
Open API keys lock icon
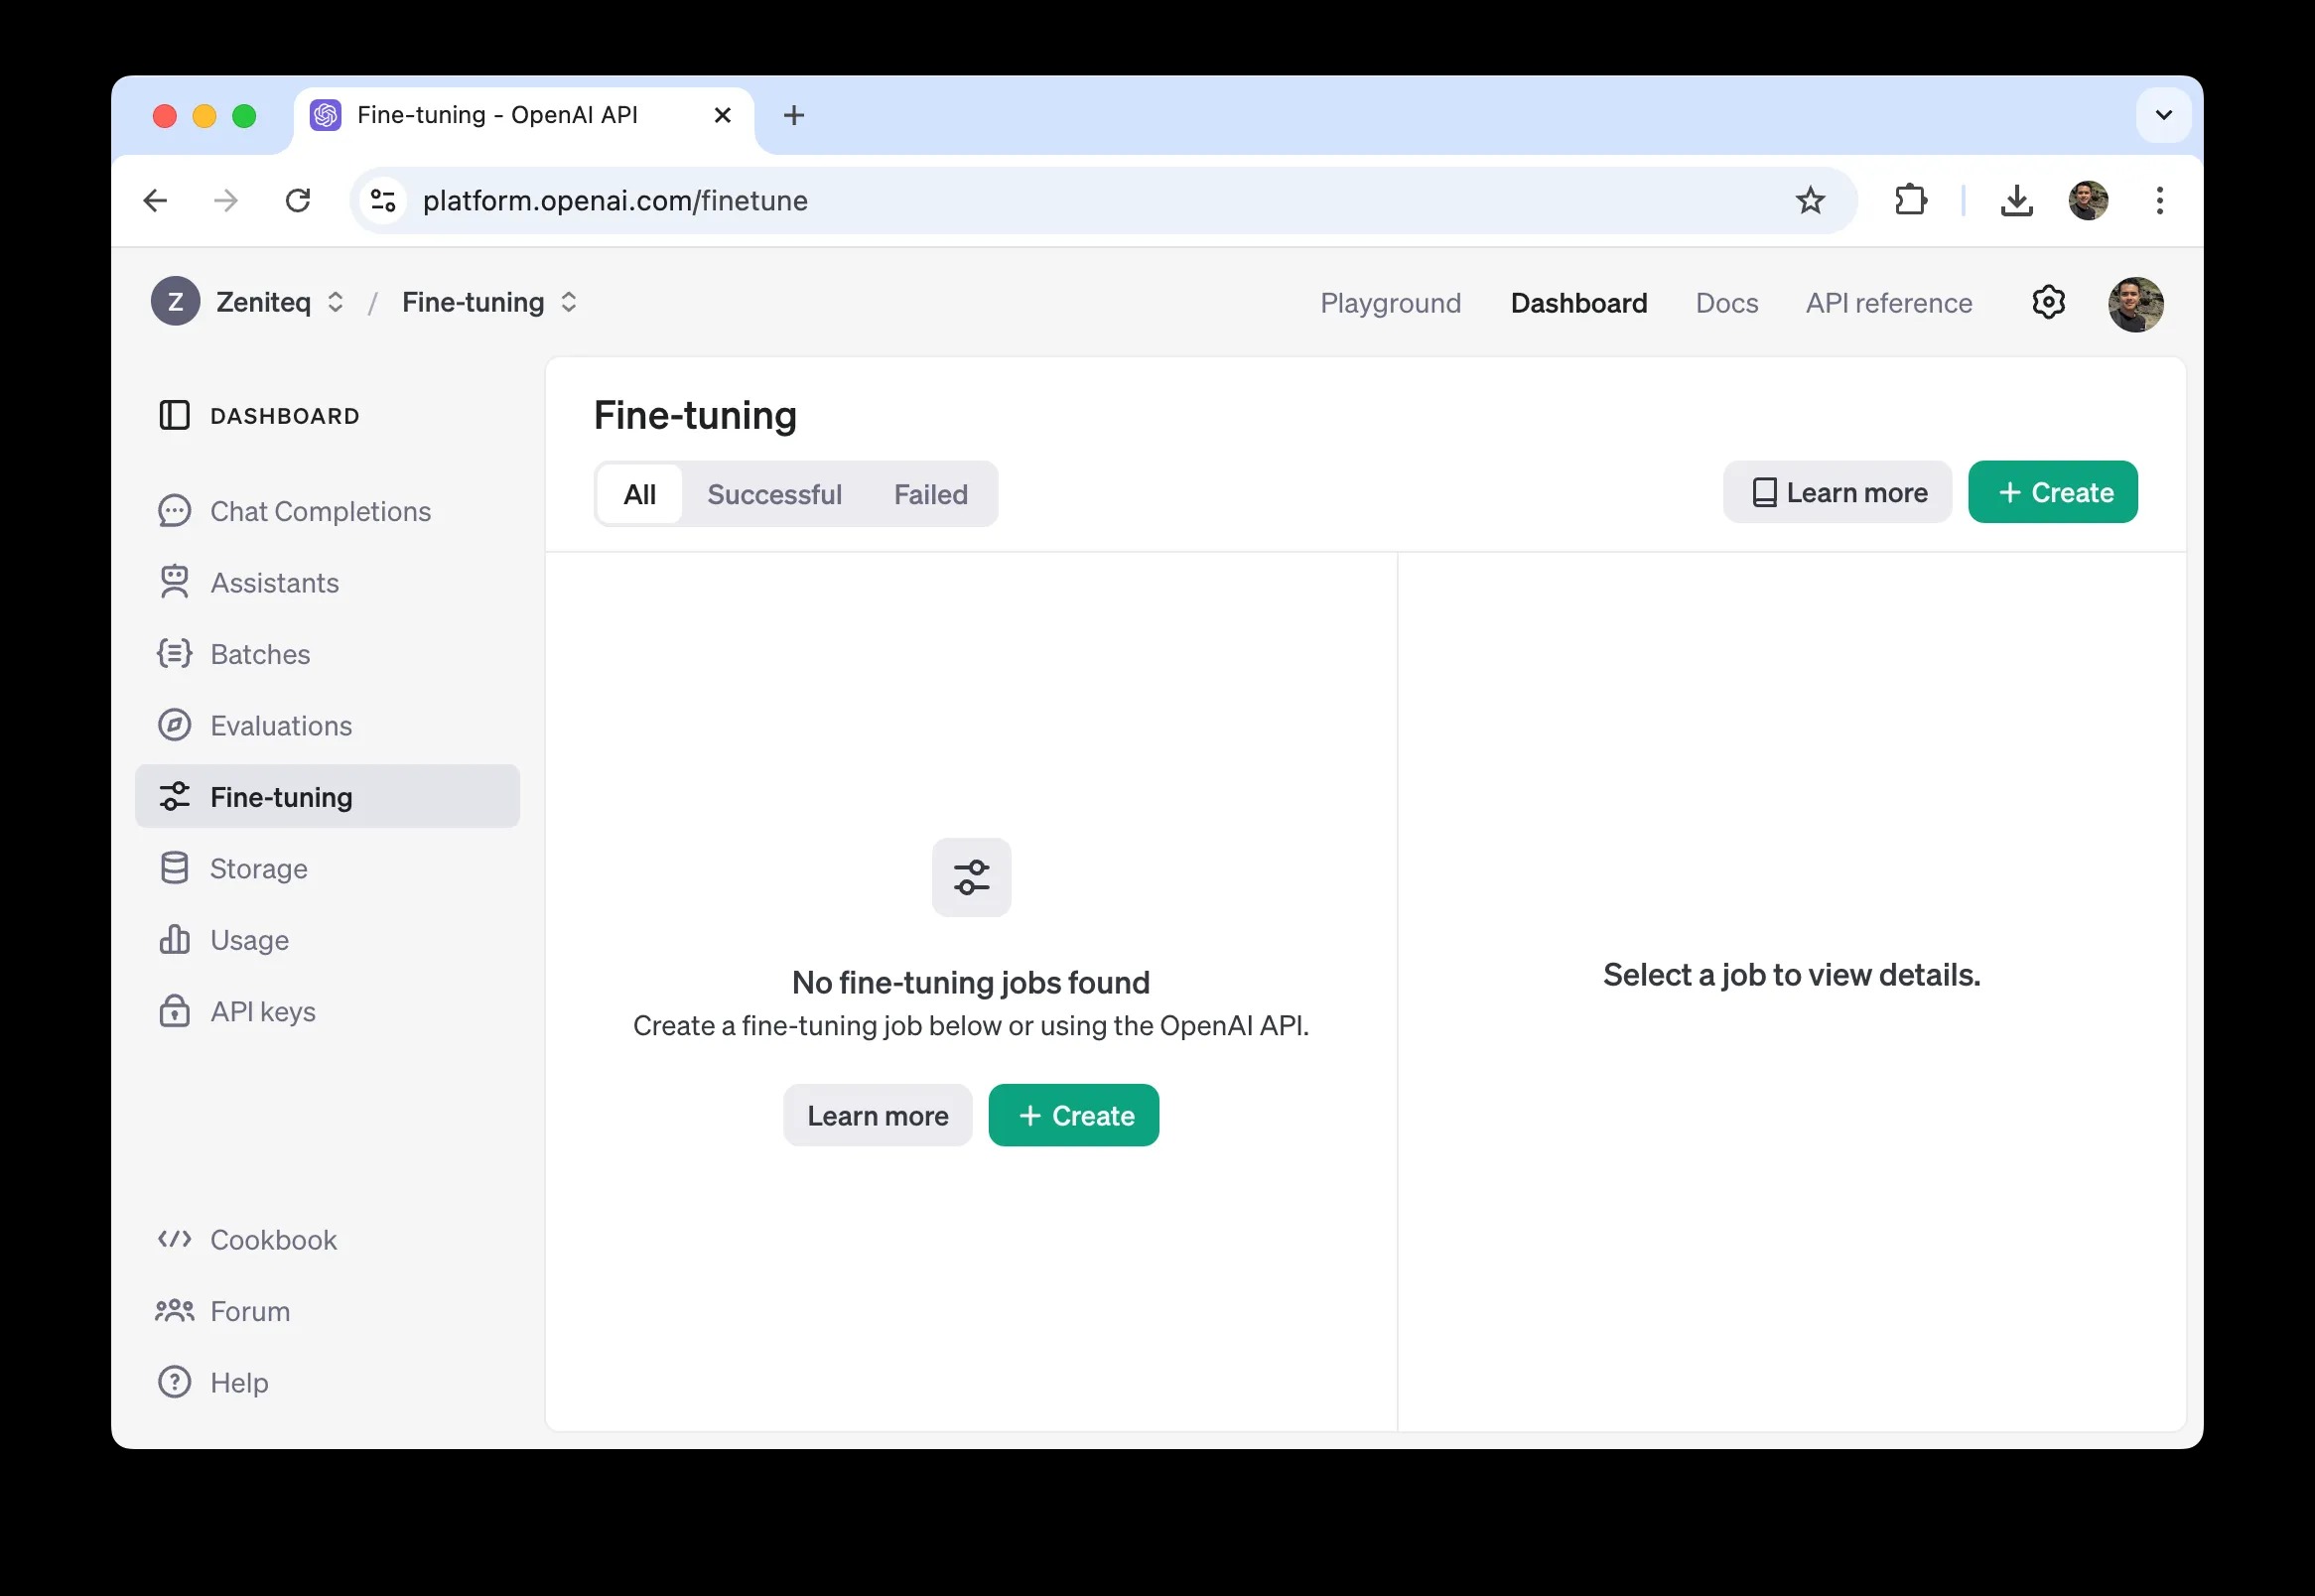pos(174,1011)
